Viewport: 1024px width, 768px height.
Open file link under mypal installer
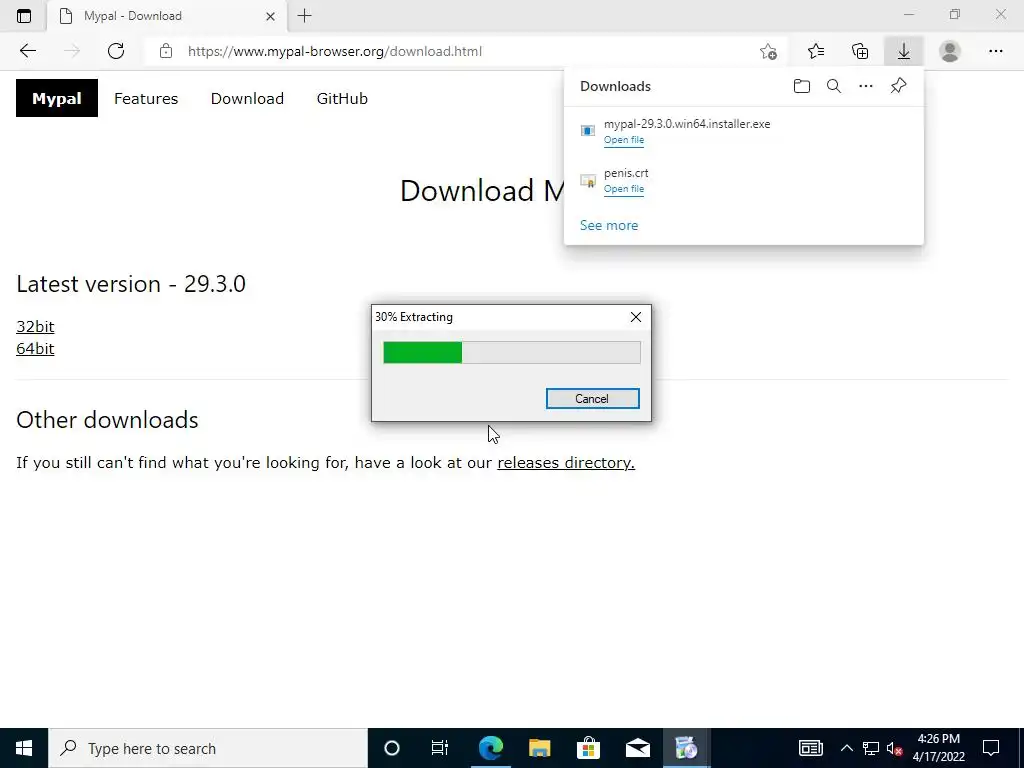(624, 140)
